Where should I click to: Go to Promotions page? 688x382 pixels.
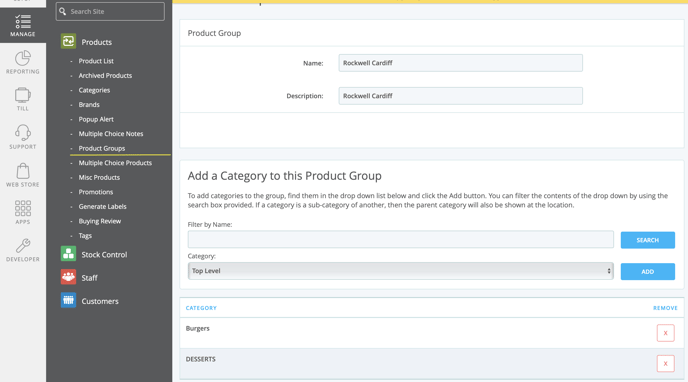(x=96, y=192)
